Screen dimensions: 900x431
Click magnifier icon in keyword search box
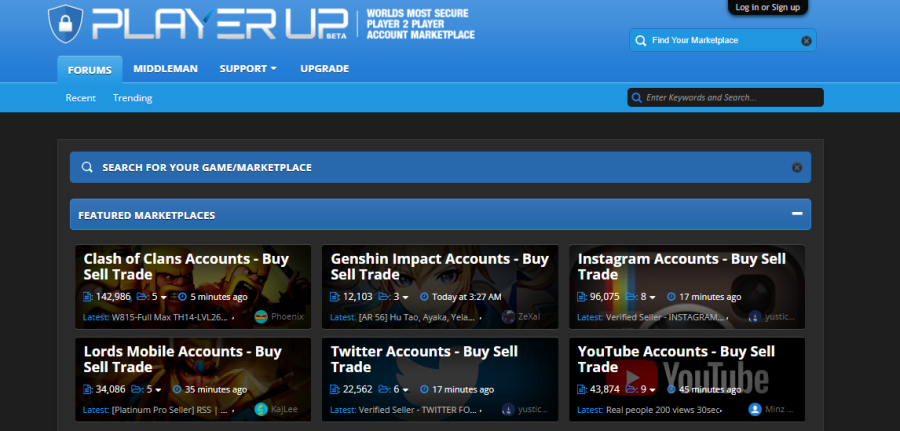[637, 98]
